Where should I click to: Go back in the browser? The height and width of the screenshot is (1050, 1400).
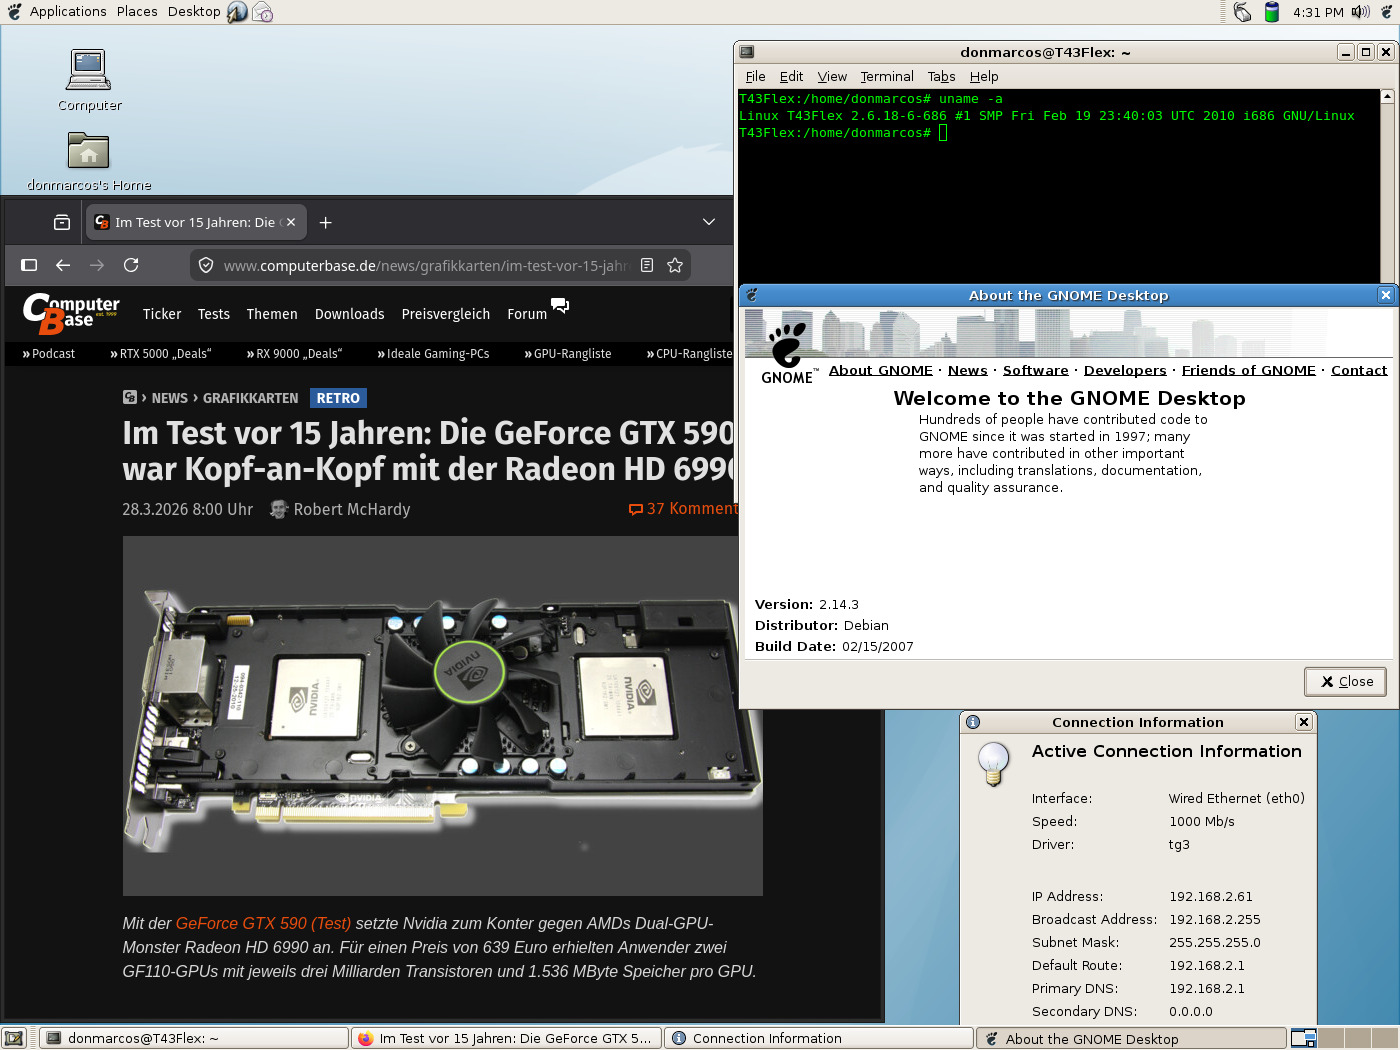pos(63,265)
